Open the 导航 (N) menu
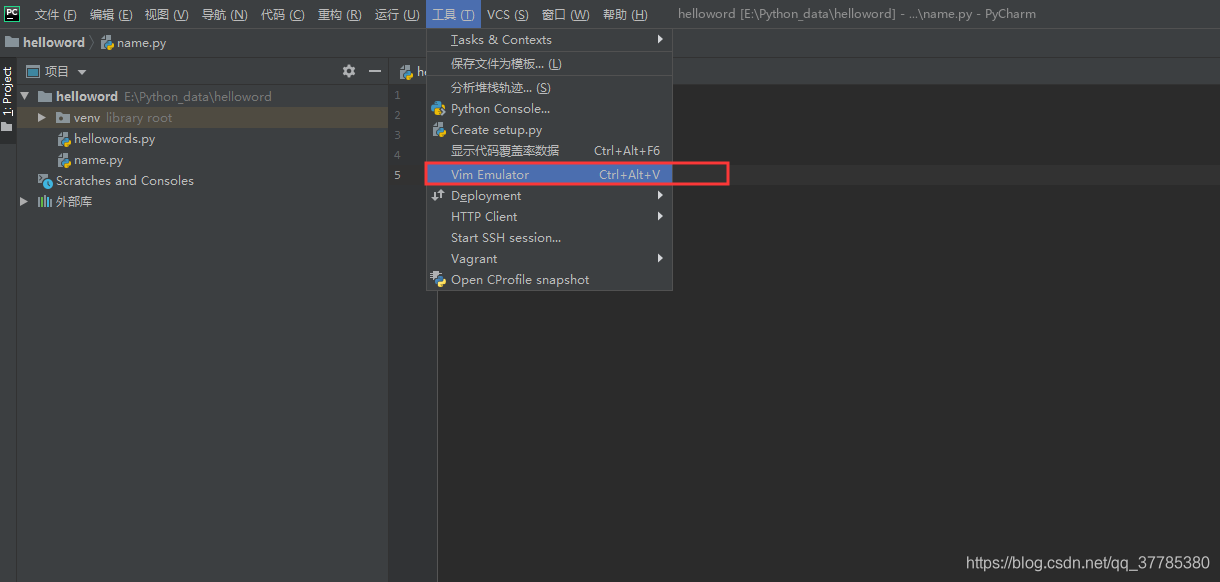This screenshot has height=582, width=1220. pyautogui.click(x=225, y=15)
